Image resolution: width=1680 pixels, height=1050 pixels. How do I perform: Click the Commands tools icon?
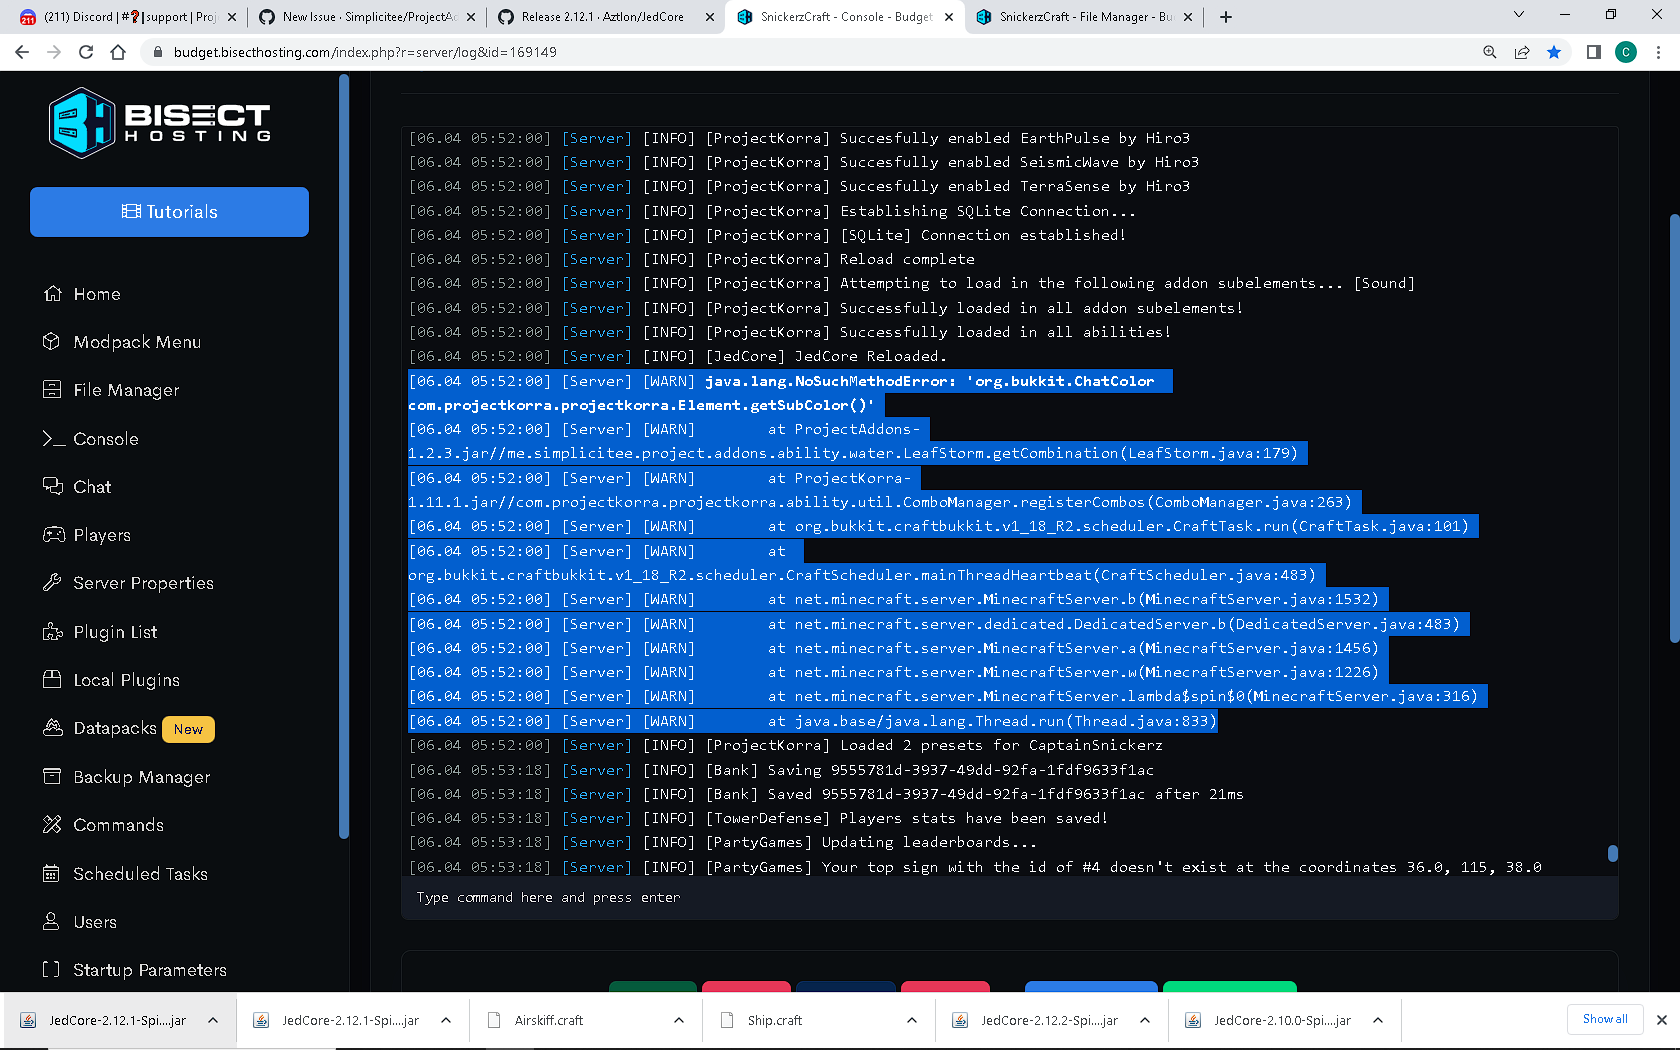tap(52, 824)
